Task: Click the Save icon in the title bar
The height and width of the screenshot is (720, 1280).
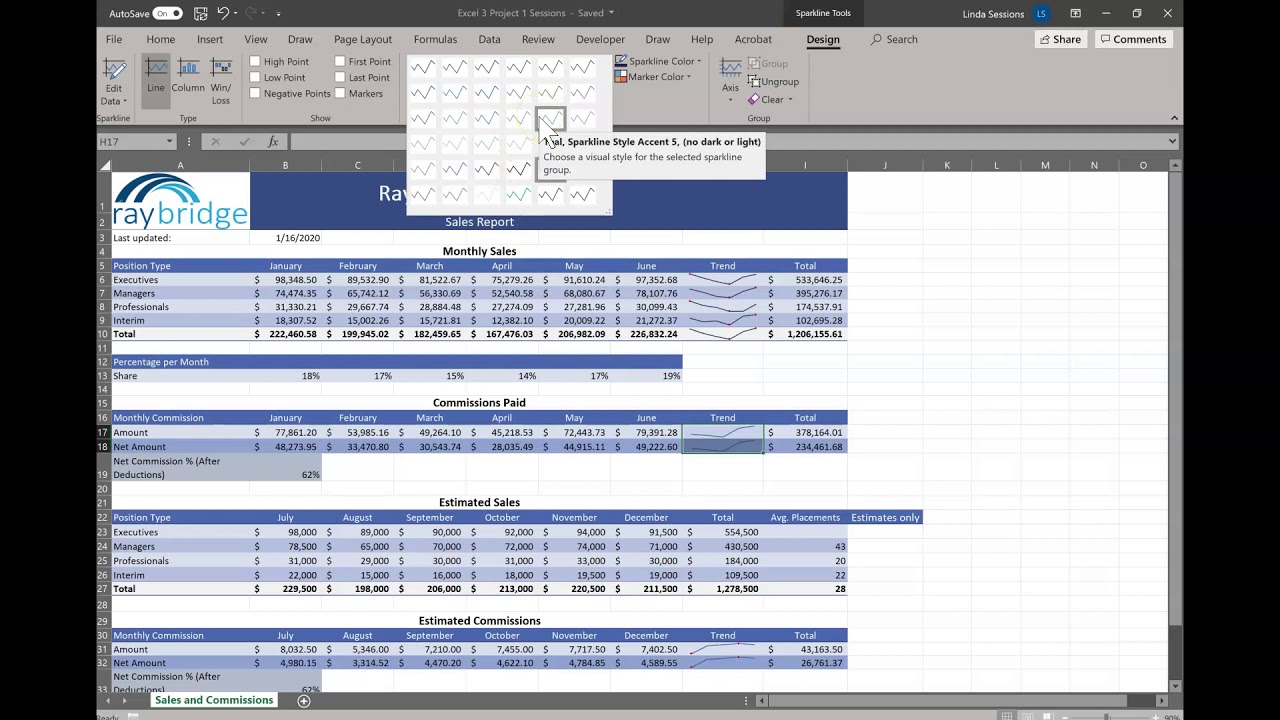Action: click(x=200, y=13)
